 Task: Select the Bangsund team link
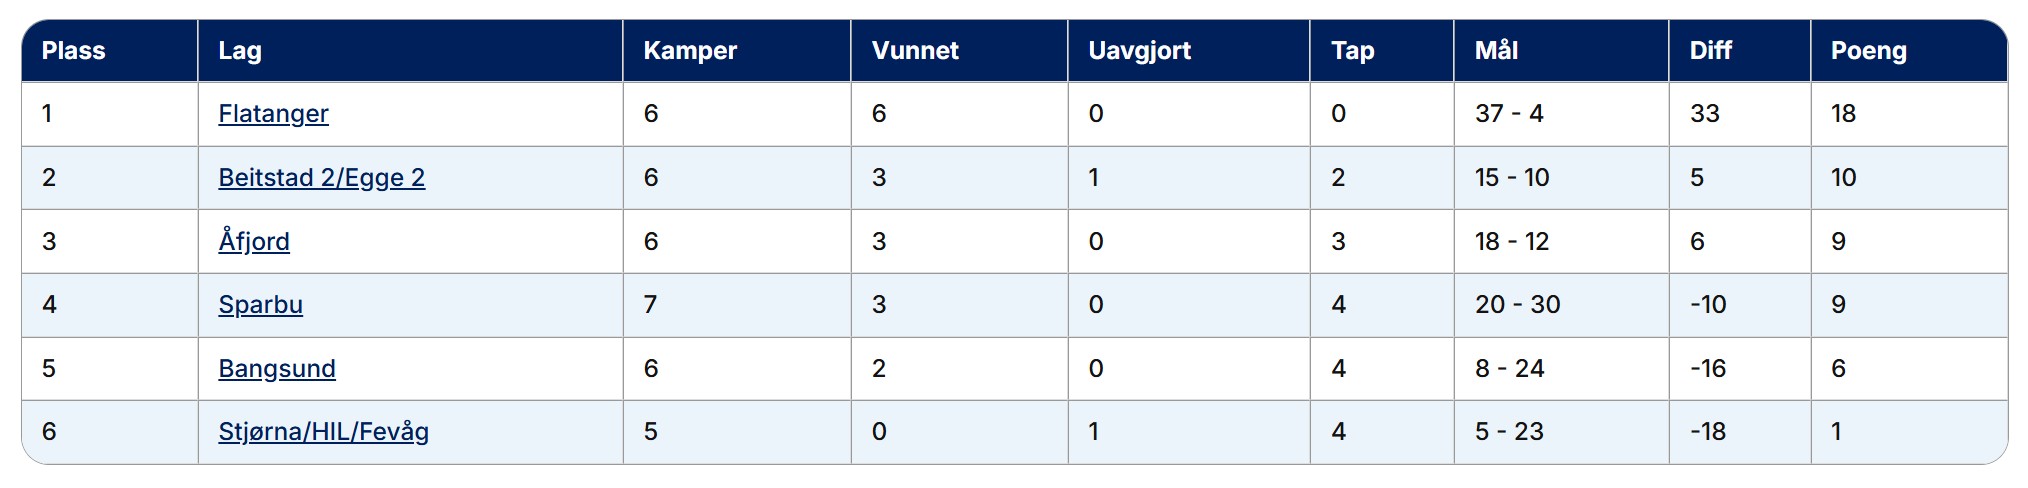click(277, 369)
